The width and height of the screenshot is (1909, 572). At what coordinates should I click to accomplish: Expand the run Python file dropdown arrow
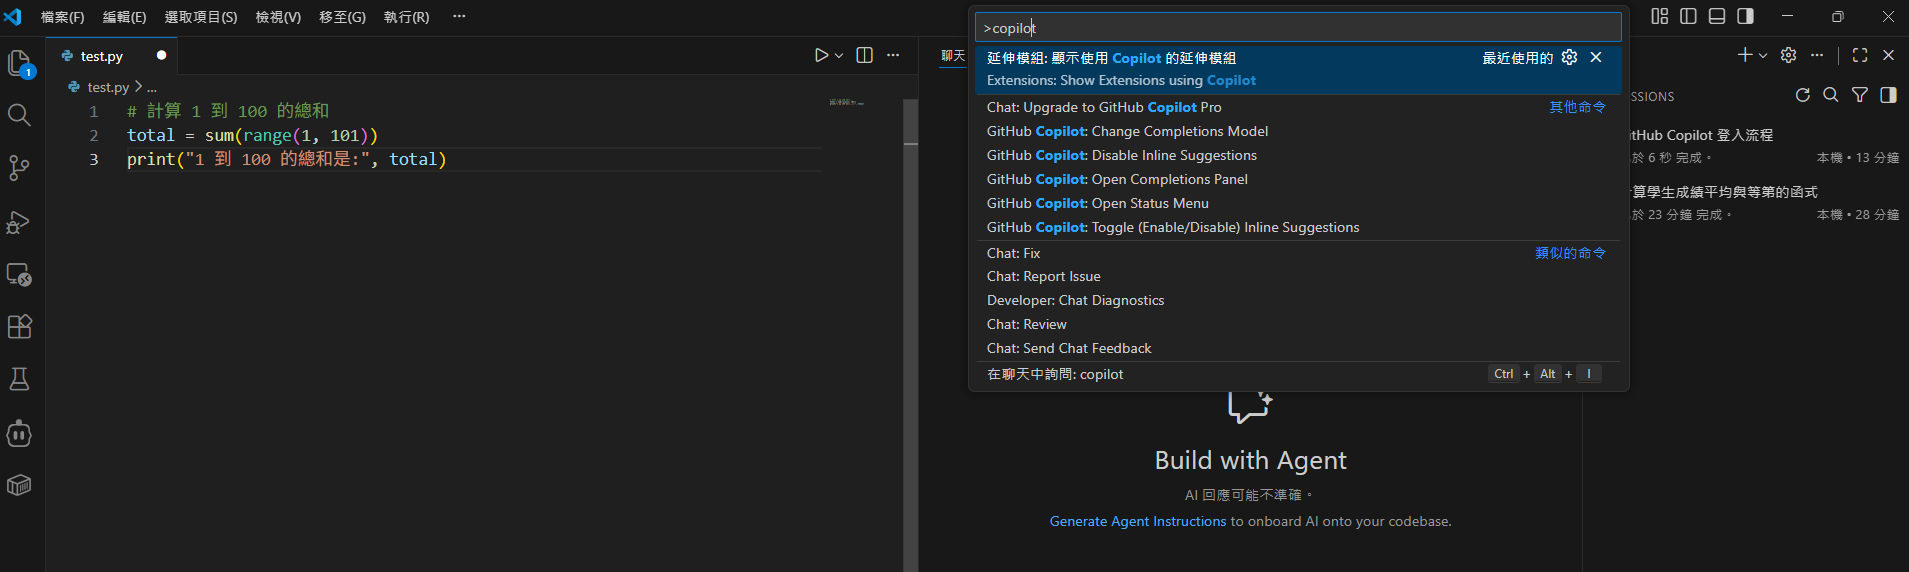tap(839, 56)
